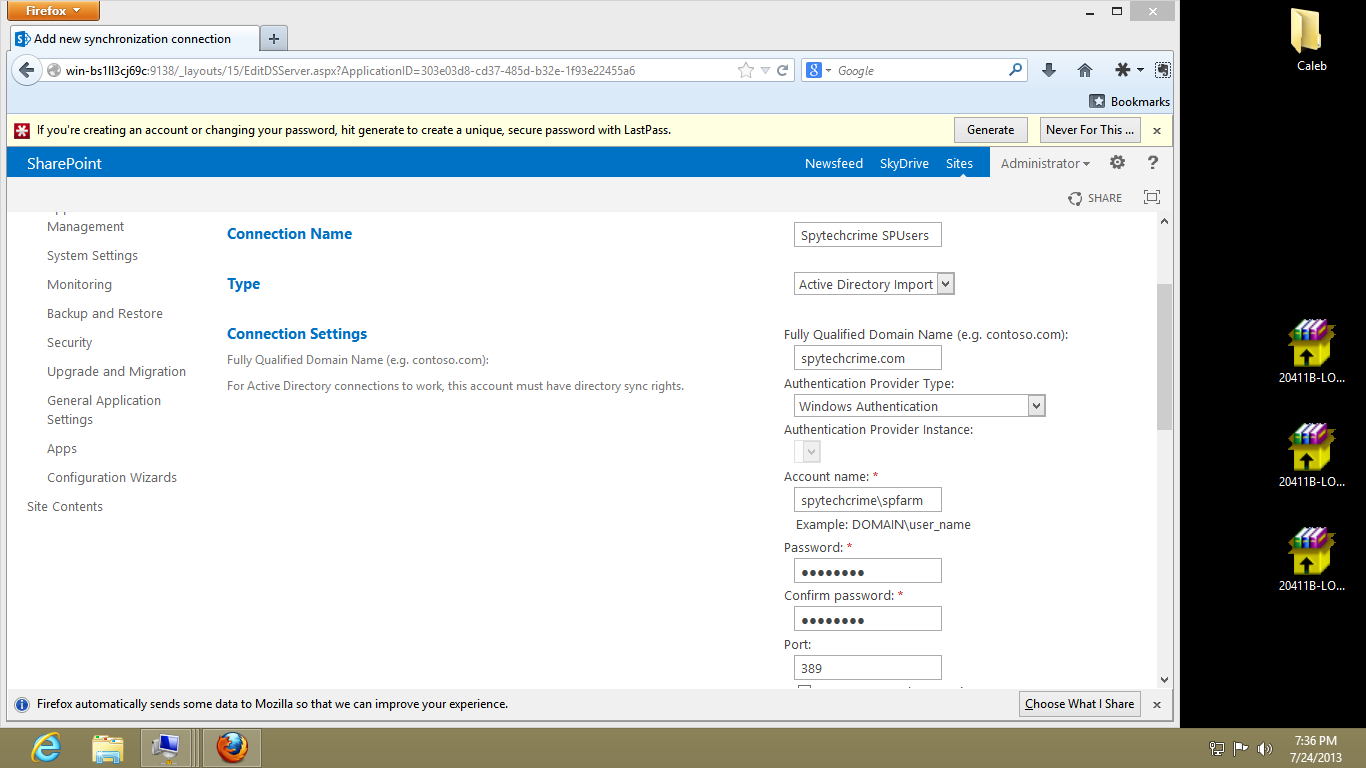
Task: Open Monitoring in the sidebar
Action: (79, 285)
